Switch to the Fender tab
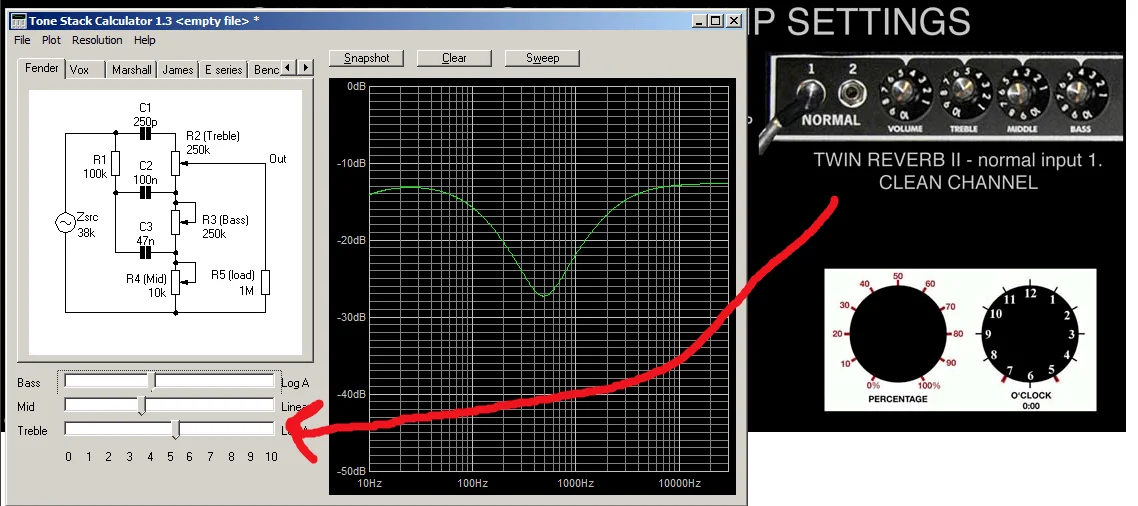This screenshot has height=506, width=1138. (x=41, y=68)
